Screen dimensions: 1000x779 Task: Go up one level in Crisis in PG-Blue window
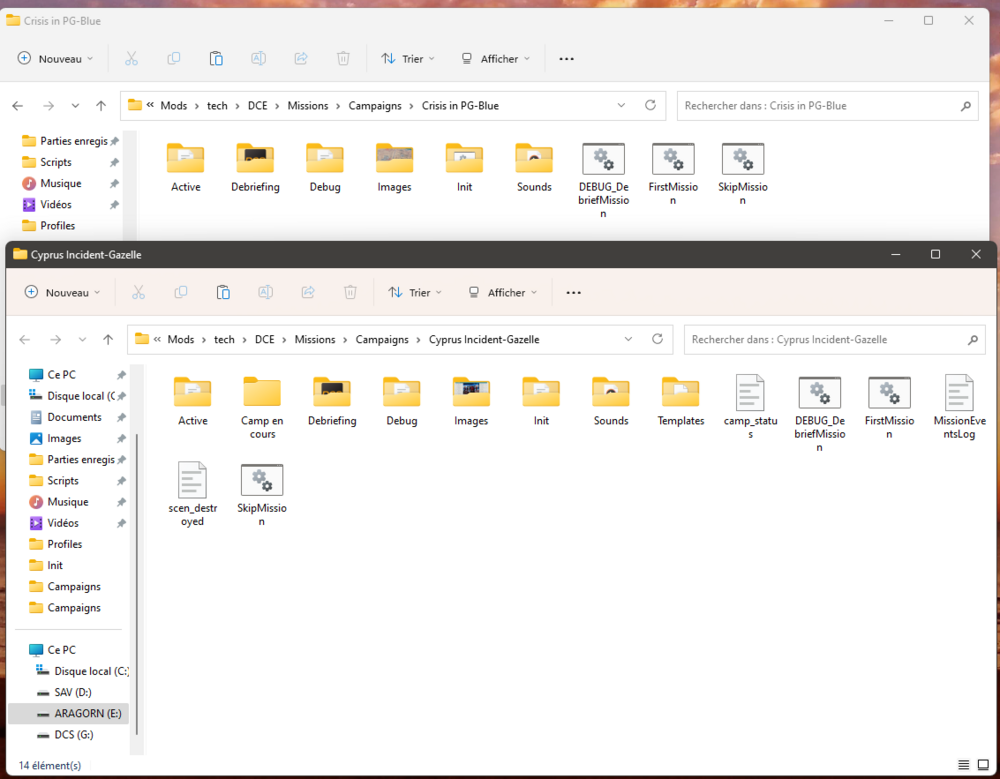coord(101,106)
